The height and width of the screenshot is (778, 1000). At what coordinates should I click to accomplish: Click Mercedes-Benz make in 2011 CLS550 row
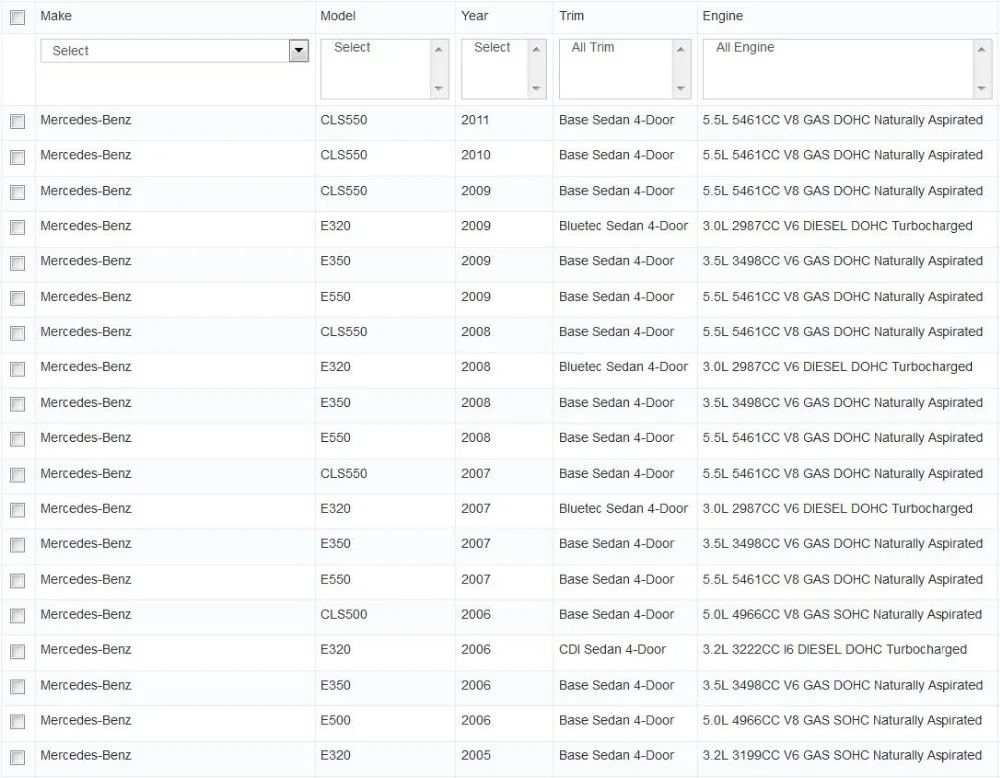point(85,120)
